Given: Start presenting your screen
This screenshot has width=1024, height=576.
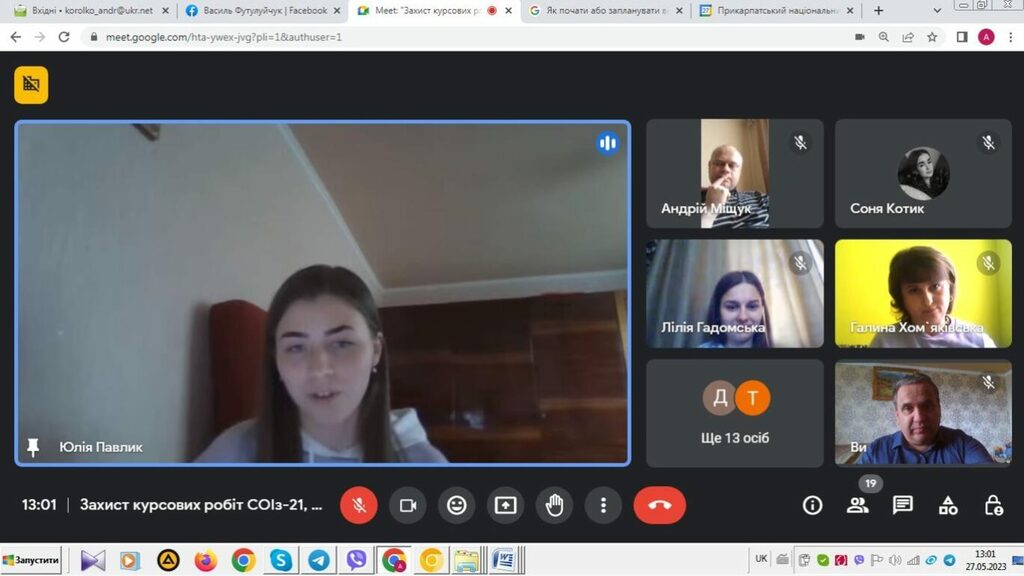Looking at the screenshot, I should (506, 505).
